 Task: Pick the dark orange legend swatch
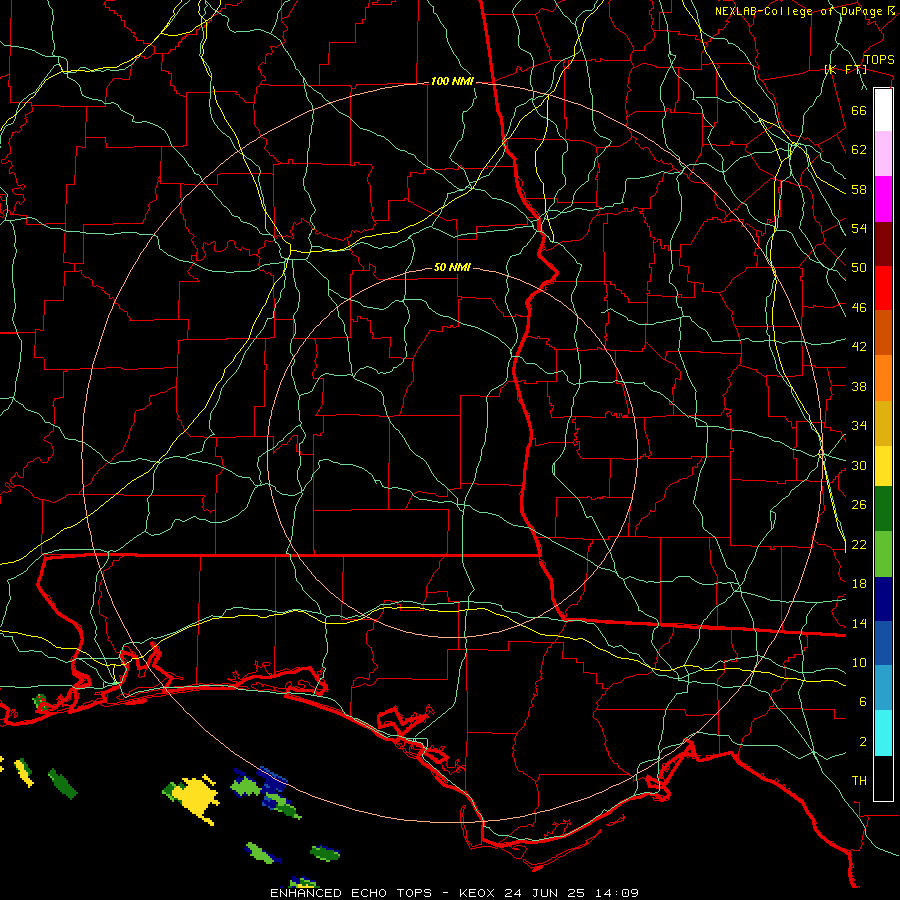coord(883,333)
